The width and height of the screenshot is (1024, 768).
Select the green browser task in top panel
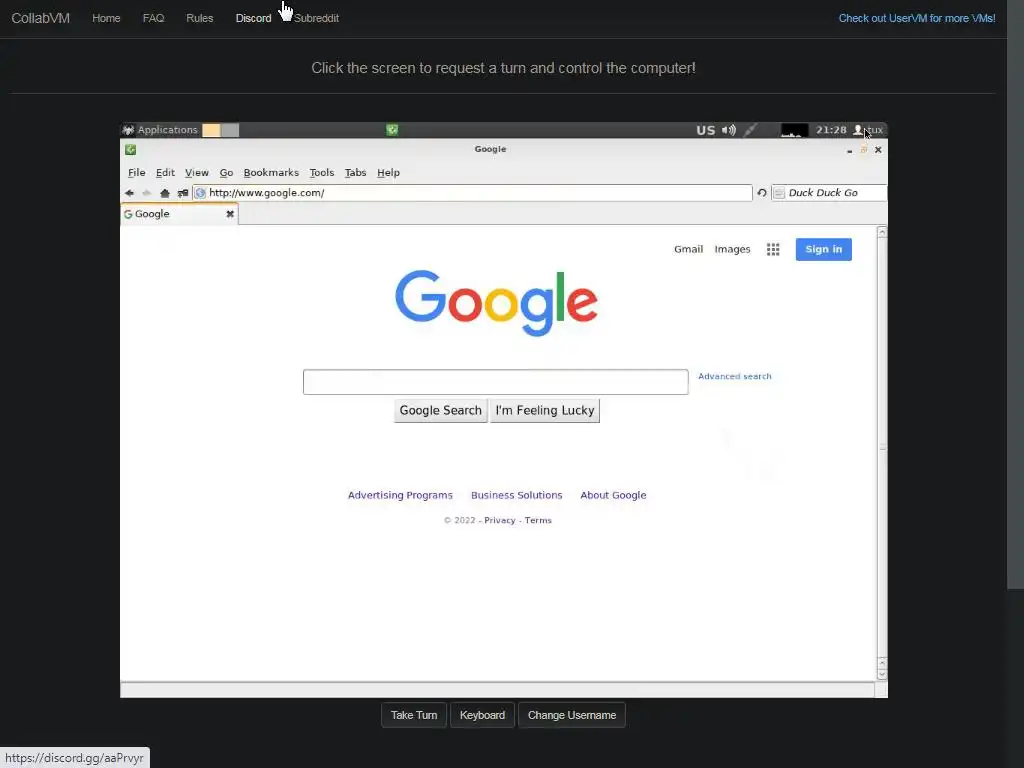coord(392,130)
